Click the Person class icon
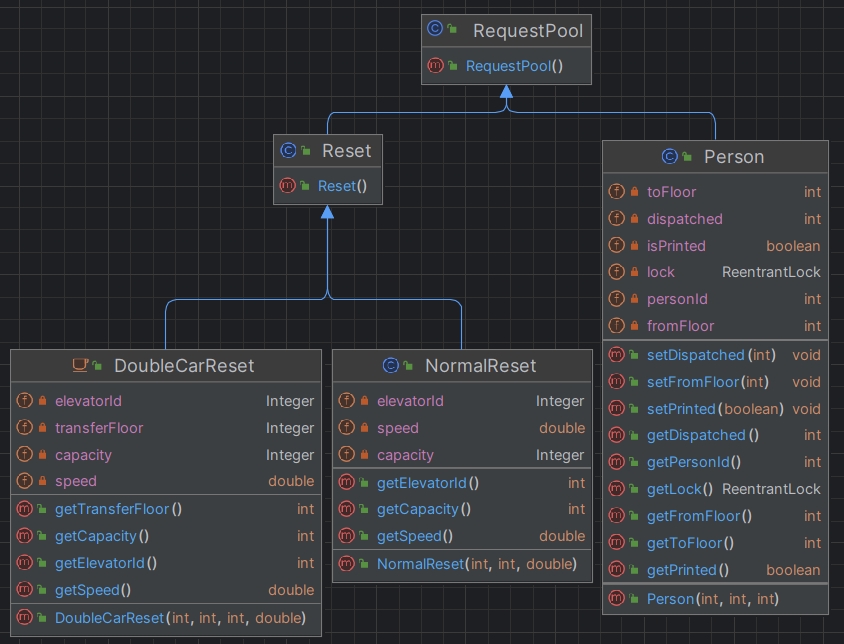 [670, 157]
